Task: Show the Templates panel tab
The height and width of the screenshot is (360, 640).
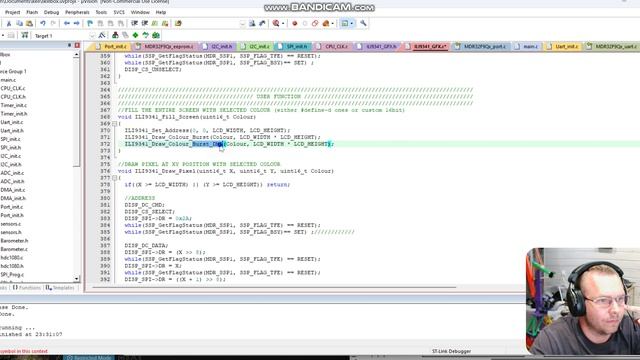Action: [60, 288]
